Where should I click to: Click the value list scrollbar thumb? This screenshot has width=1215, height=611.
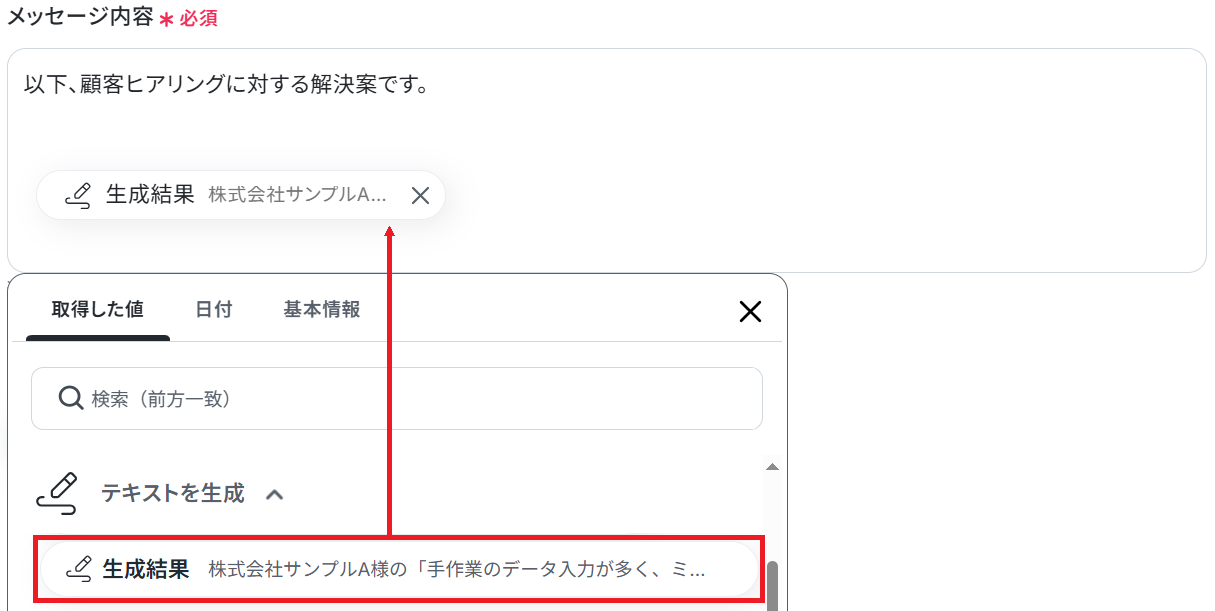(x=772, y=586)
